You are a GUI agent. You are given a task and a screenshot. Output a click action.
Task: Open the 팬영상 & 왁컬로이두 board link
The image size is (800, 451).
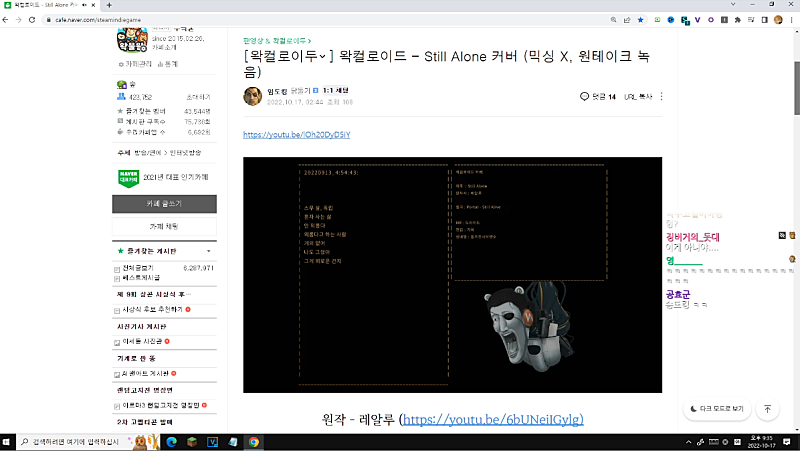click(x=277, y=41)
